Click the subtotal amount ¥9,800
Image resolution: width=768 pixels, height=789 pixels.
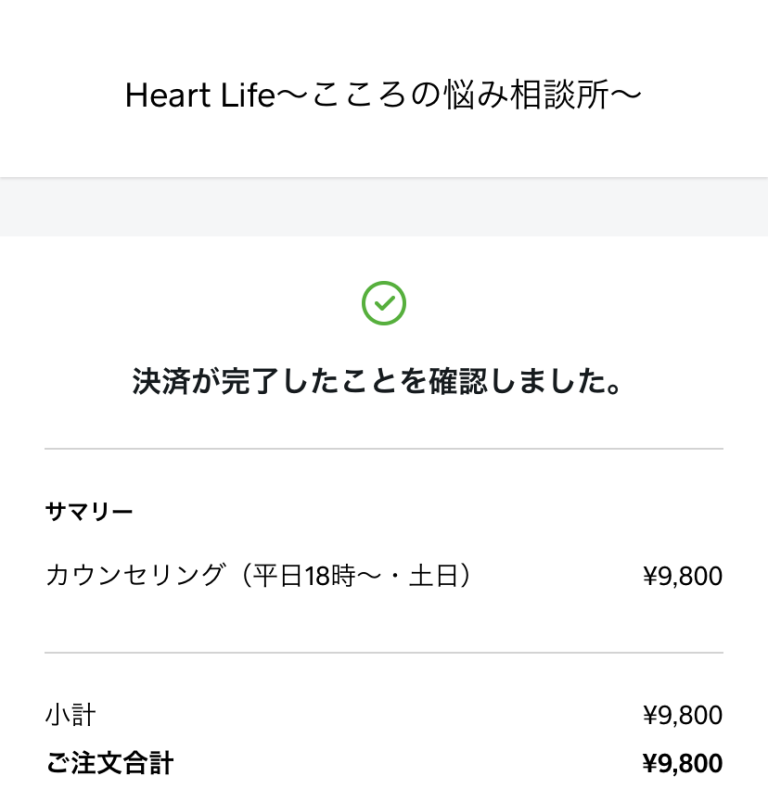point(682,715)
